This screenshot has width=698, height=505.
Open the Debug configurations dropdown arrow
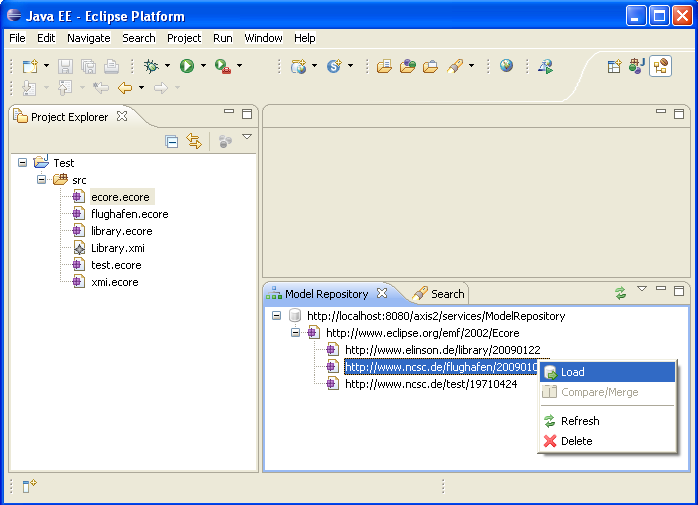pos(167,66)
